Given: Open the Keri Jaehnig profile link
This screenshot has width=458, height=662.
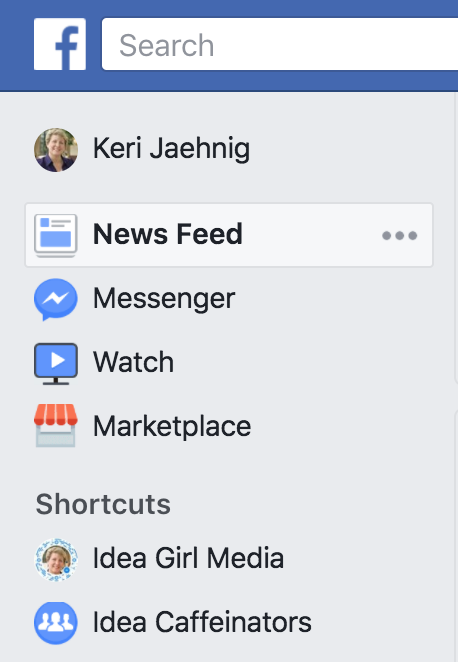Looking at the screenshot, I should (x=171, y=149).
